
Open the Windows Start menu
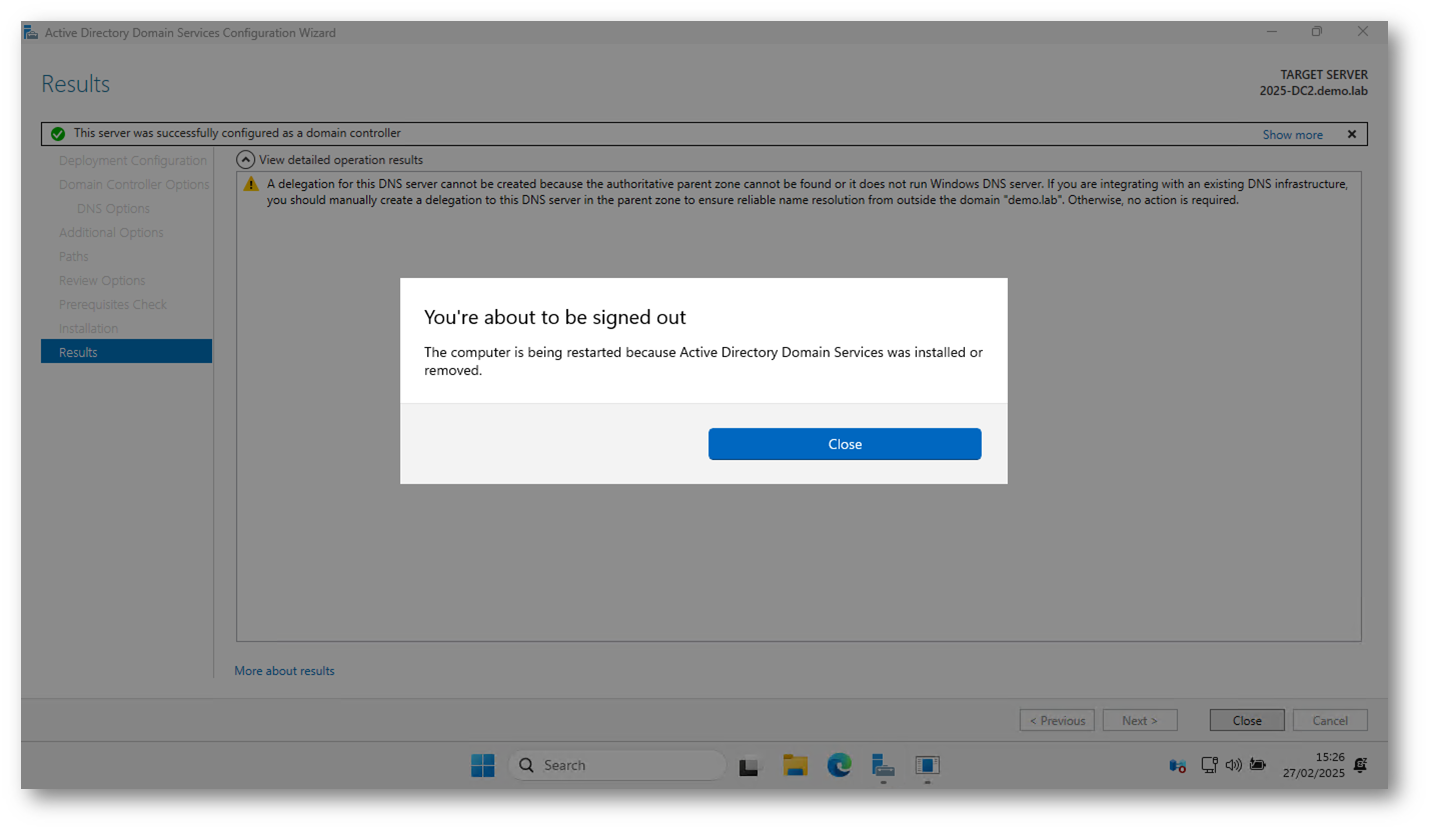(483, 766)
